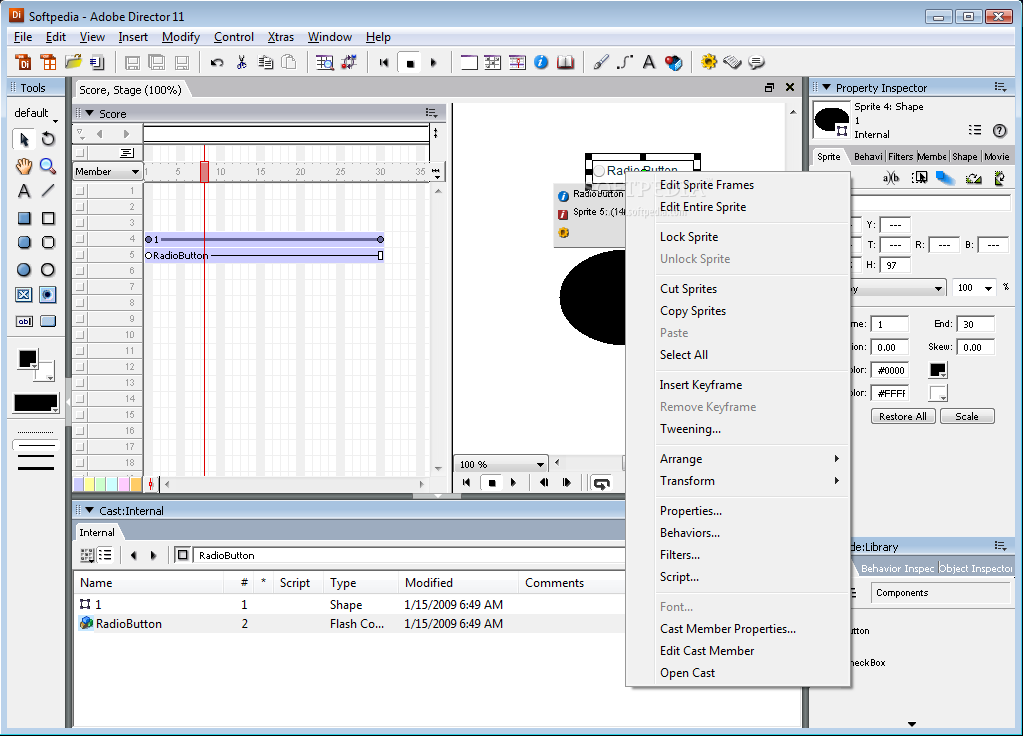Click backcolor swatch in Property Inspector
Image resolution: width=1023 pixels, height=736 pixels.
[938, 393]
